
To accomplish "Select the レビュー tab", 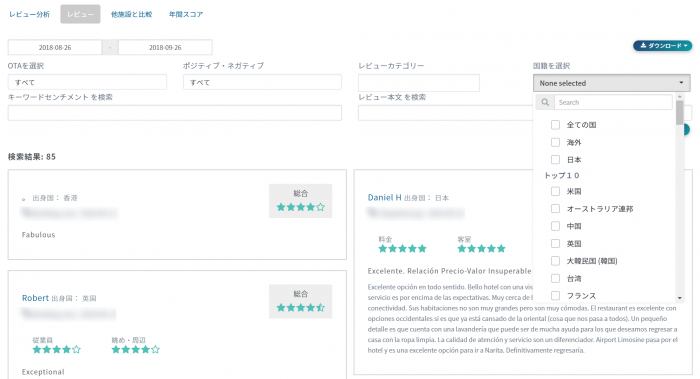I will point(80,14).
